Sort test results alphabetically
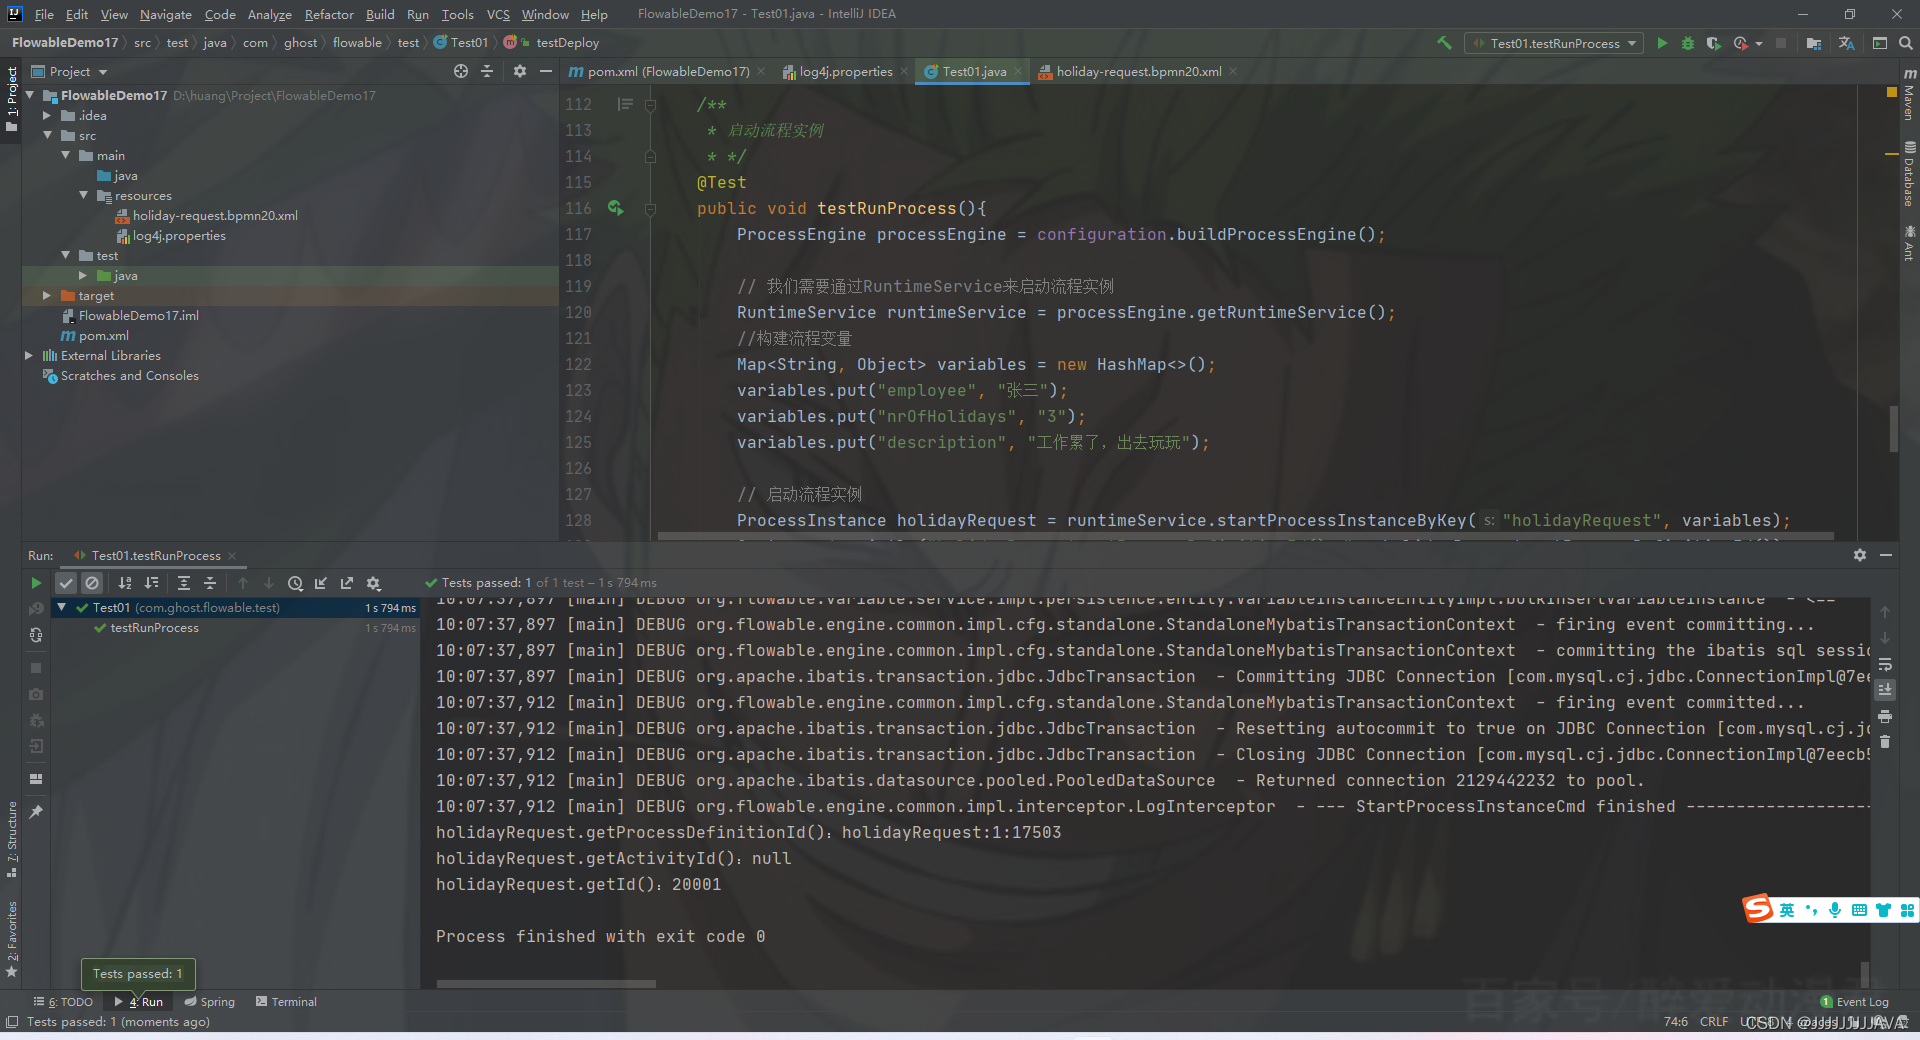This screenshot has height=1040, width=1920. (125, 583)
